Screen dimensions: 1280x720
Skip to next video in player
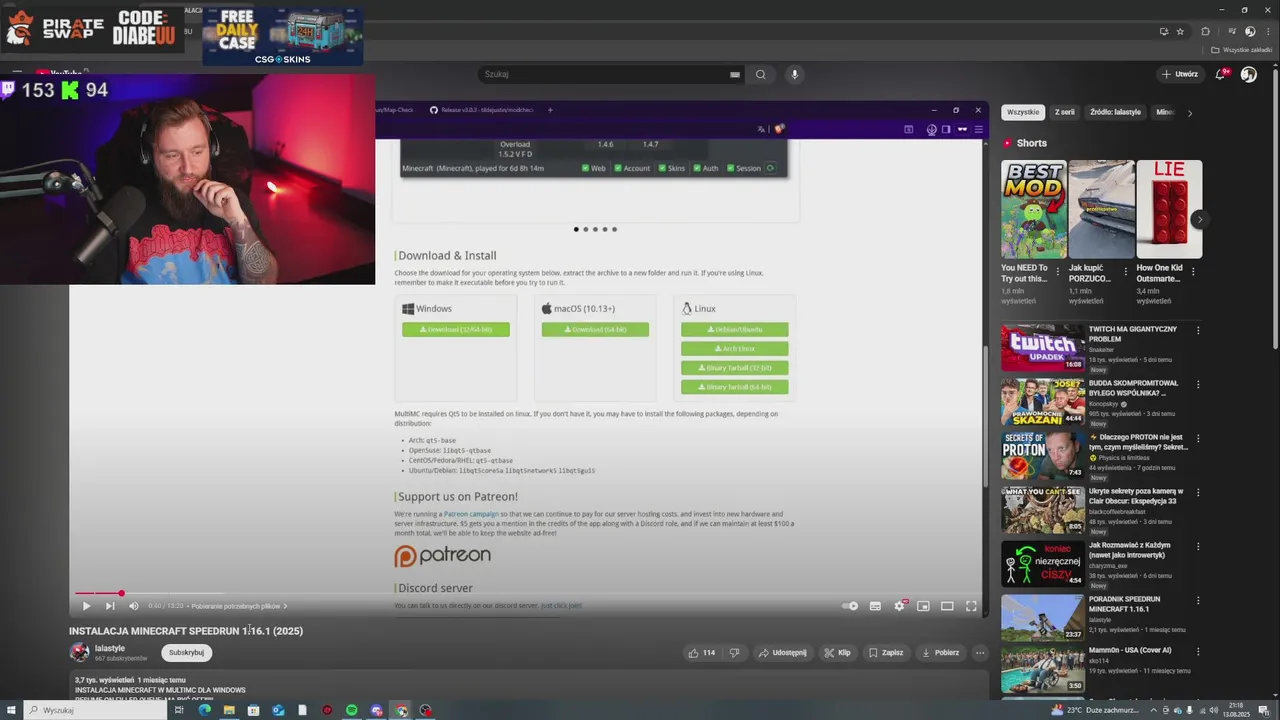tap(110, 606)
